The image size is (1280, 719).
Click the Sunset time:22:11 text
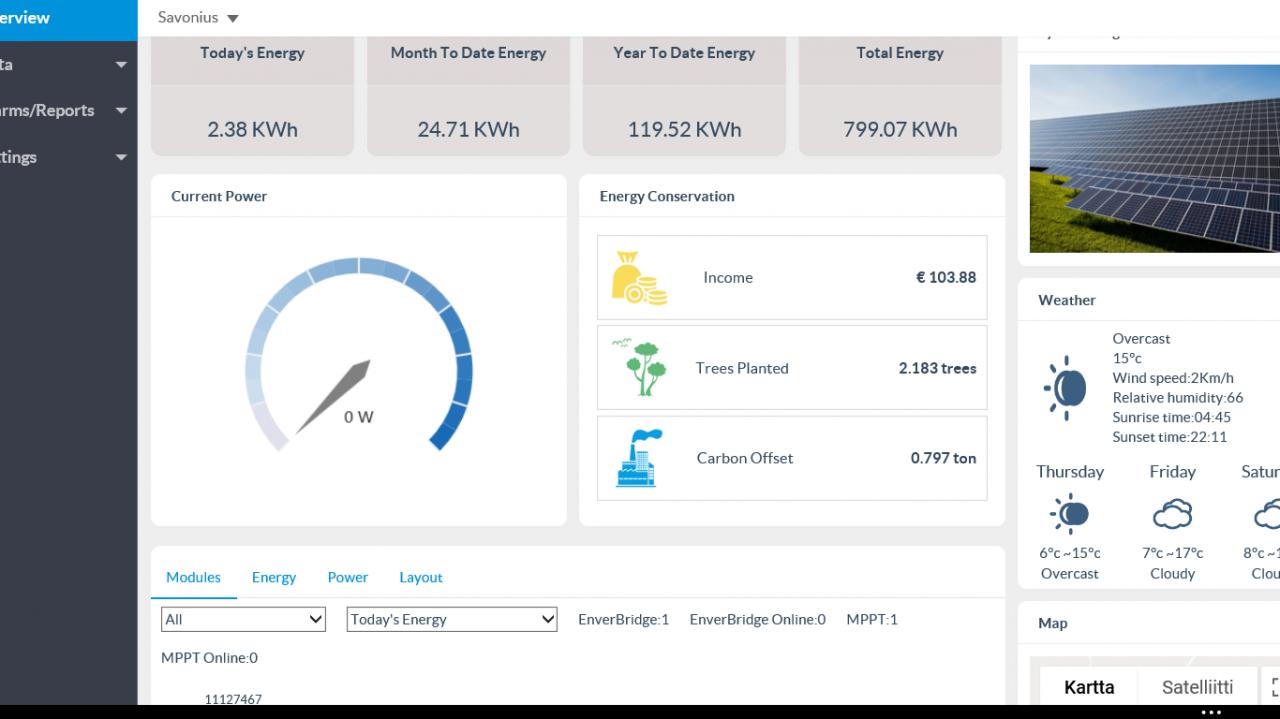point(1169,437)
